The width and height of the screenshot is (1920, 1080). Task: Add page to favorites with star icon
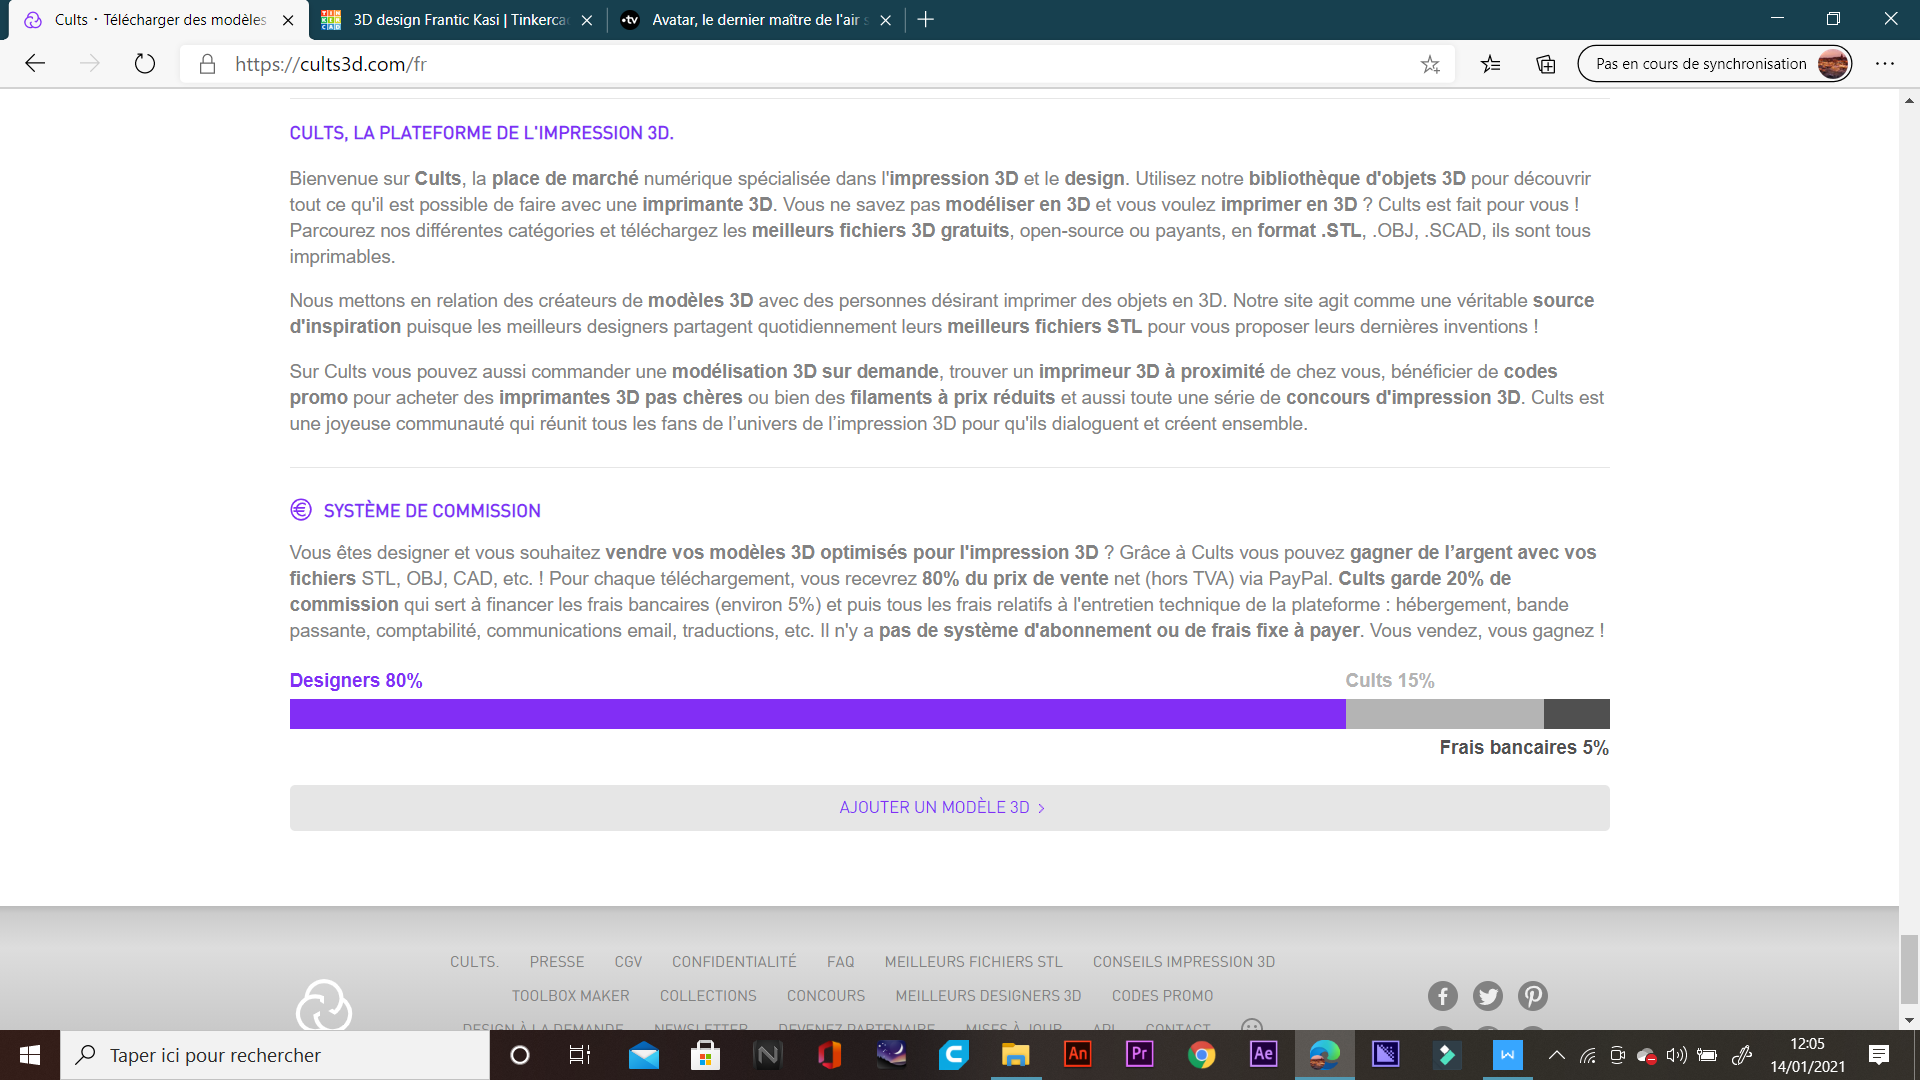pos(1430,64)
